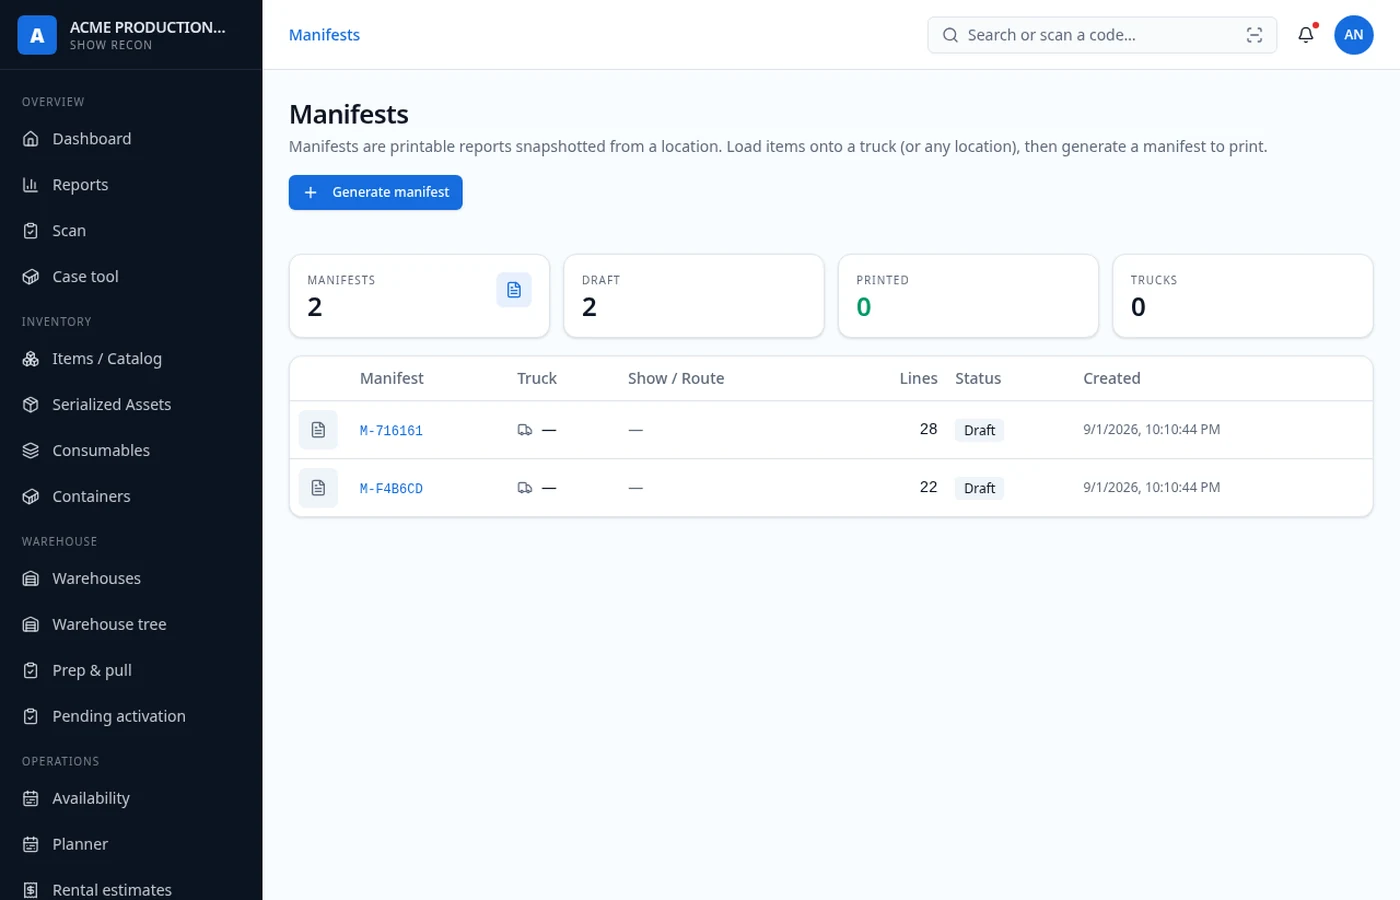Screen dimensions: 1400x900
Task: Focus the Search or scan a code field
Action: (x=1102, y=35)
